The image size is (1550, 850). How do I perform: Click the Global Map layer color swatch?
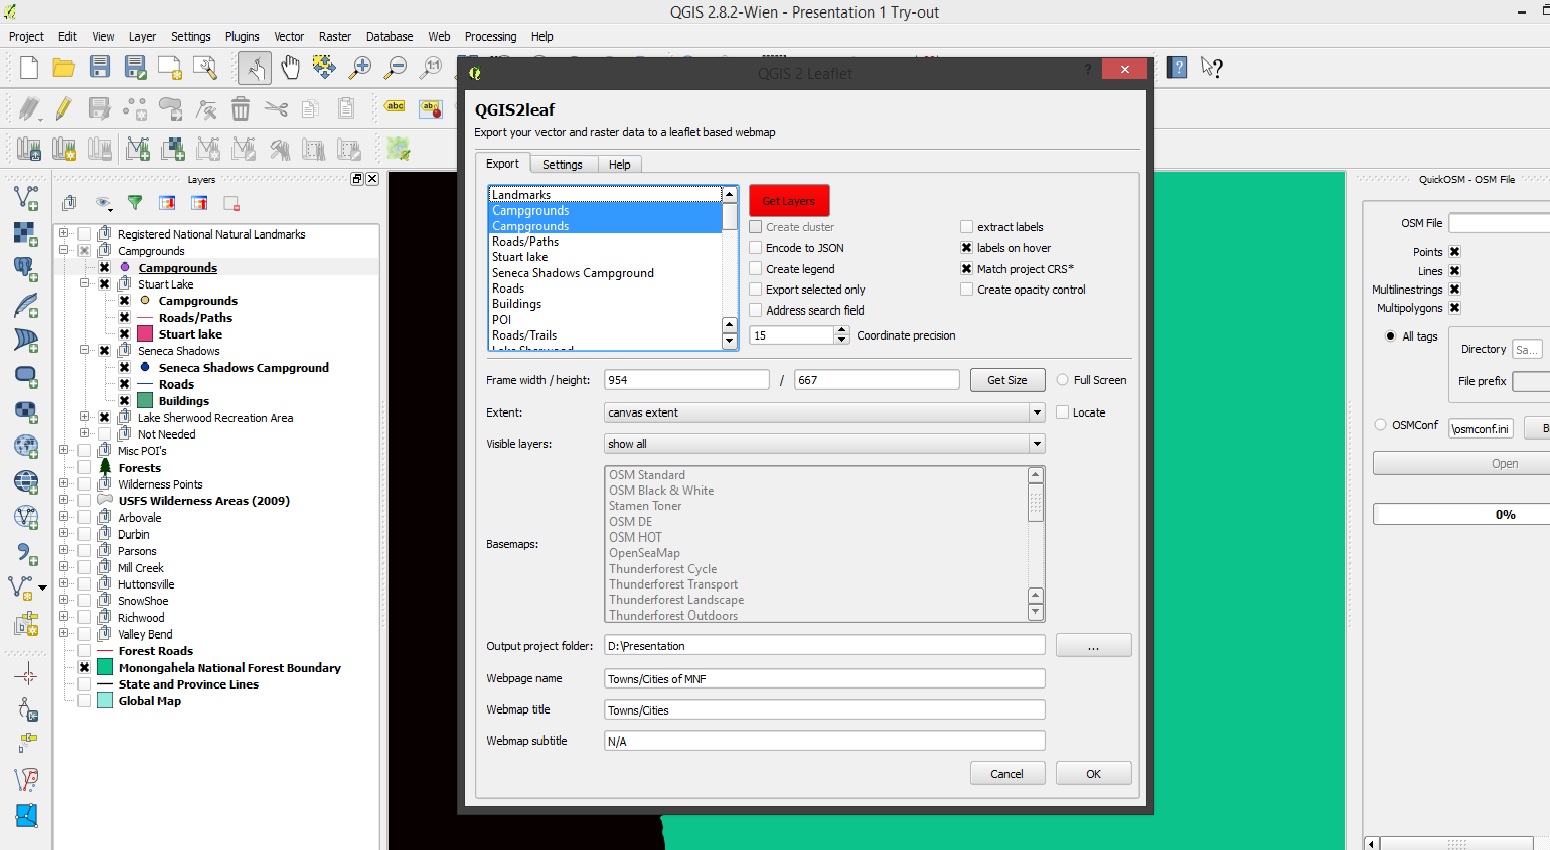(x=105, y=701)
